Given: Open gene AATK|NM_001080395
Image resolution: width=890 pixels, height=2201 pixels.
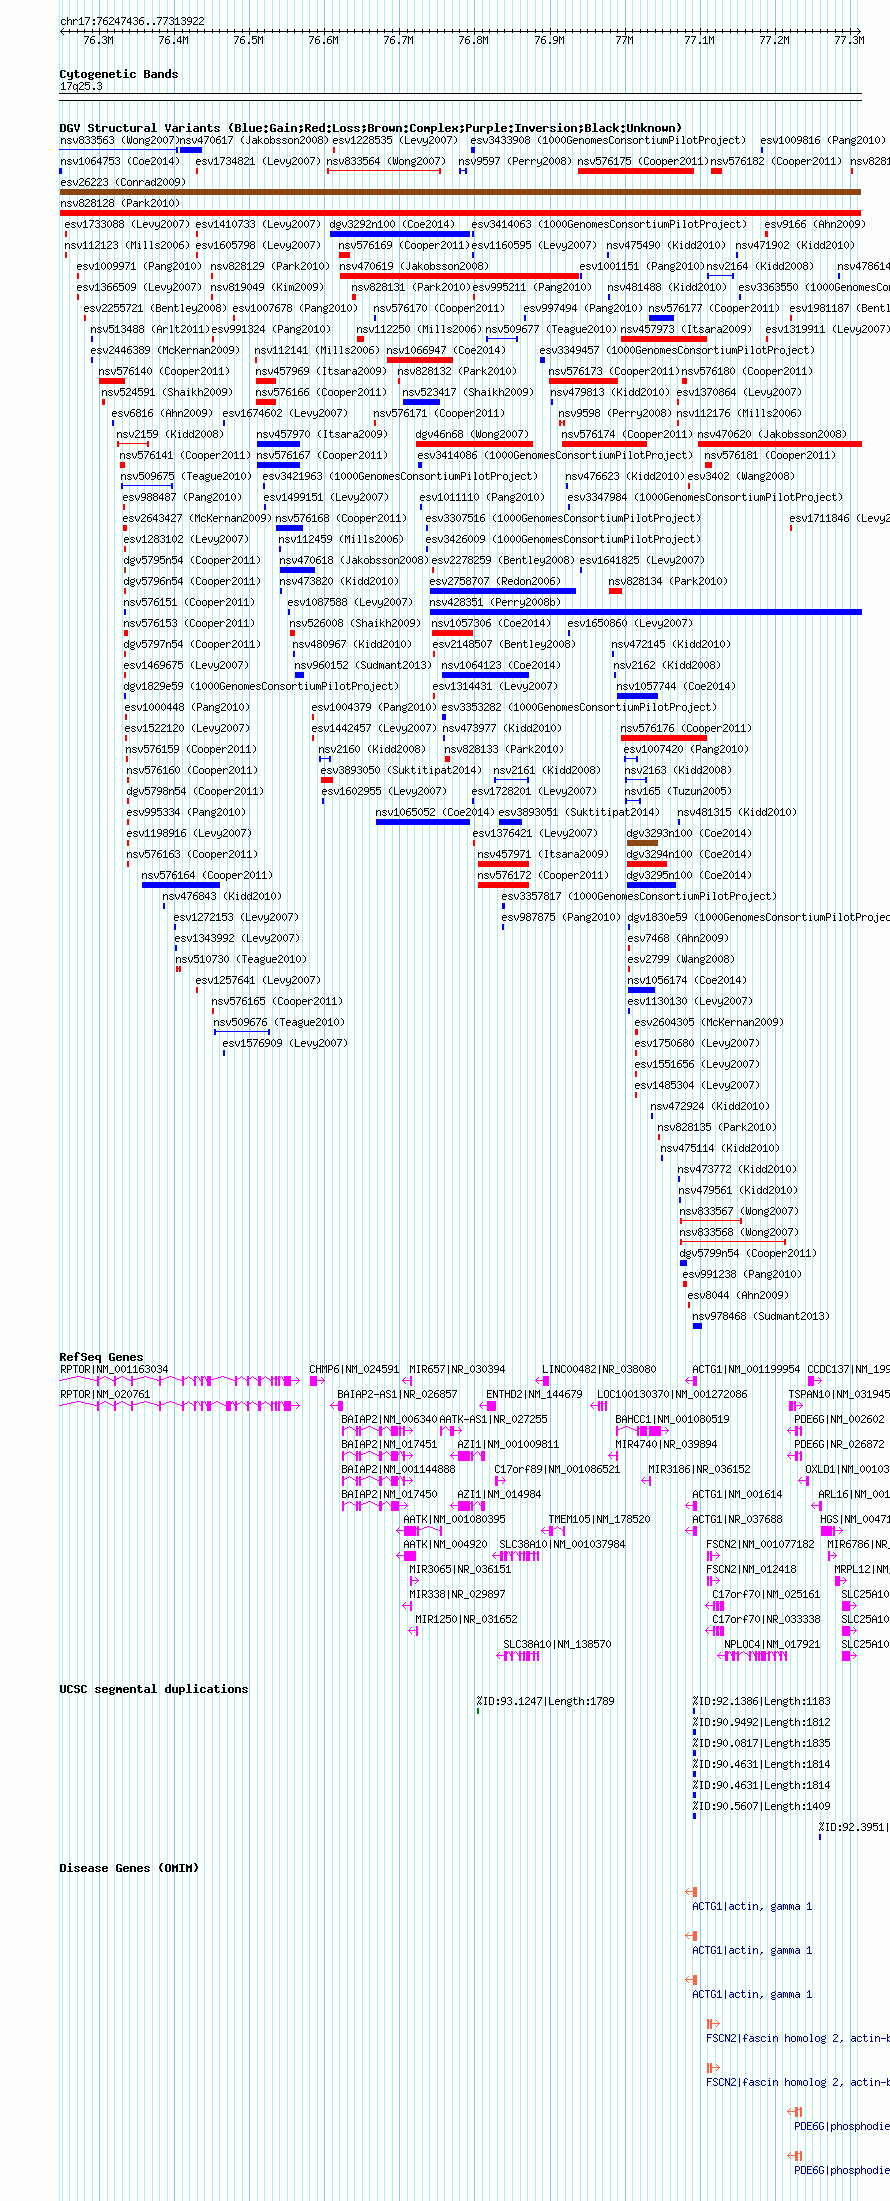Looking at the screenshot, I should click(x=454, y=1519).
